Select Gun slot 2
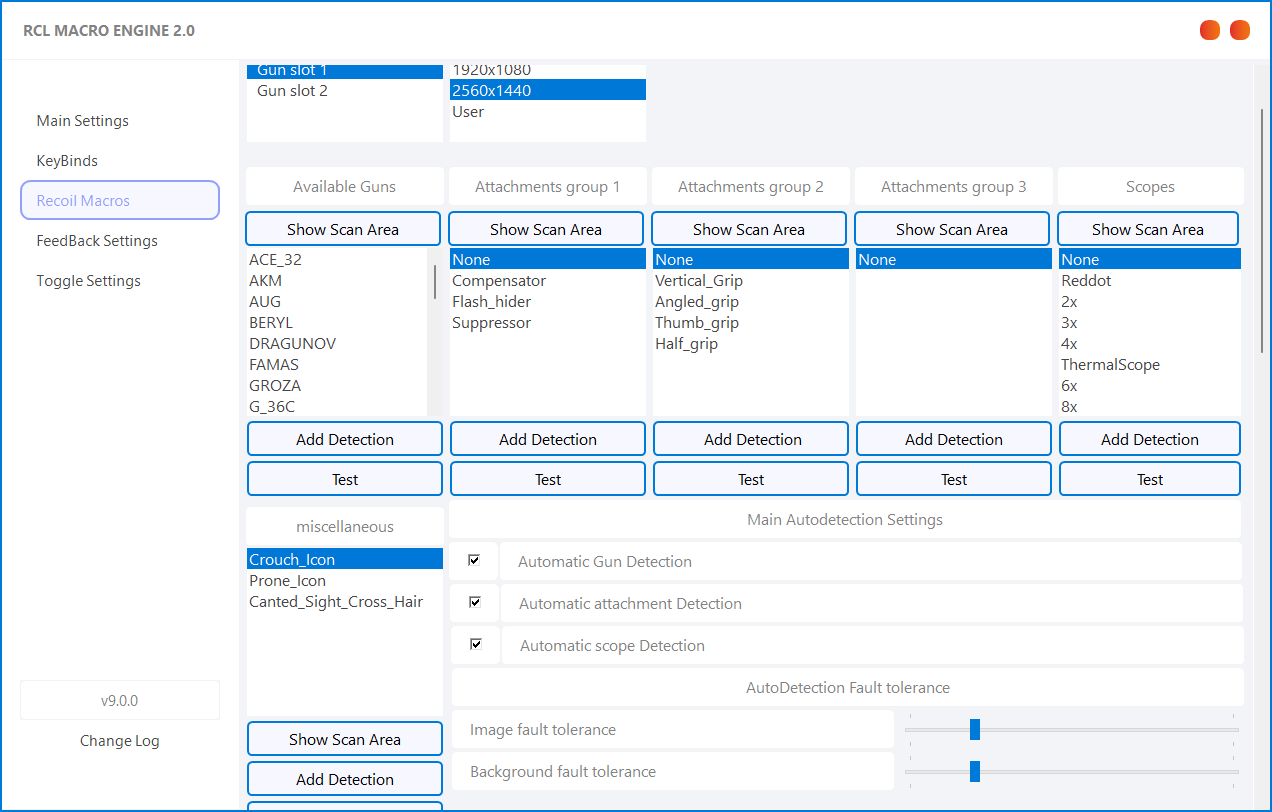The height and width of the screenshot is (812, 1272). [x=292, y=91]
